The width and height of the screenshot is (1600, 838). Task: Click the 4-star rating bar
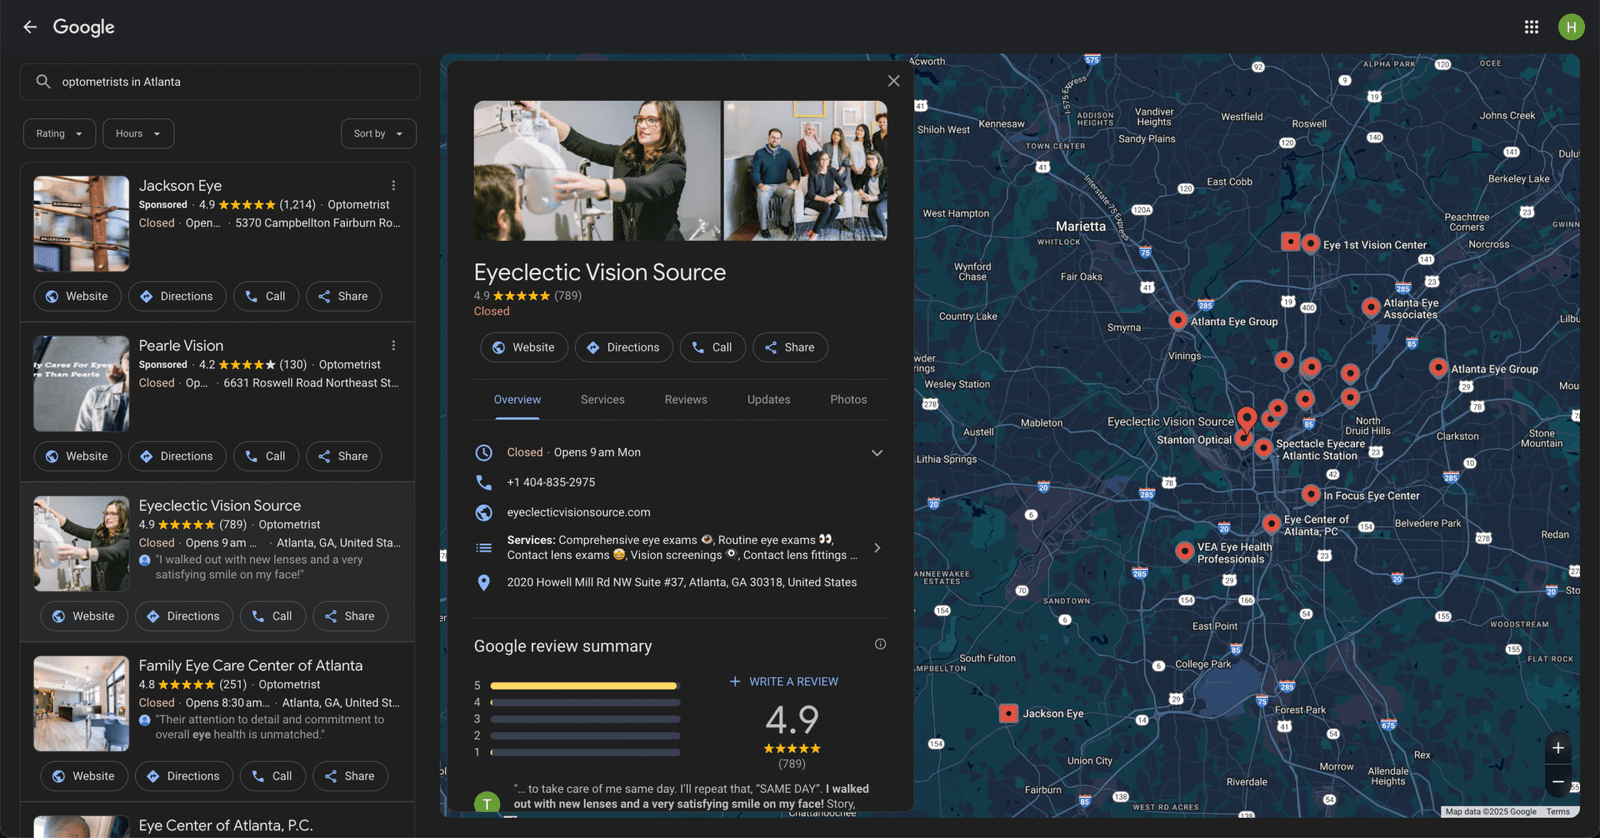point(585,703)
